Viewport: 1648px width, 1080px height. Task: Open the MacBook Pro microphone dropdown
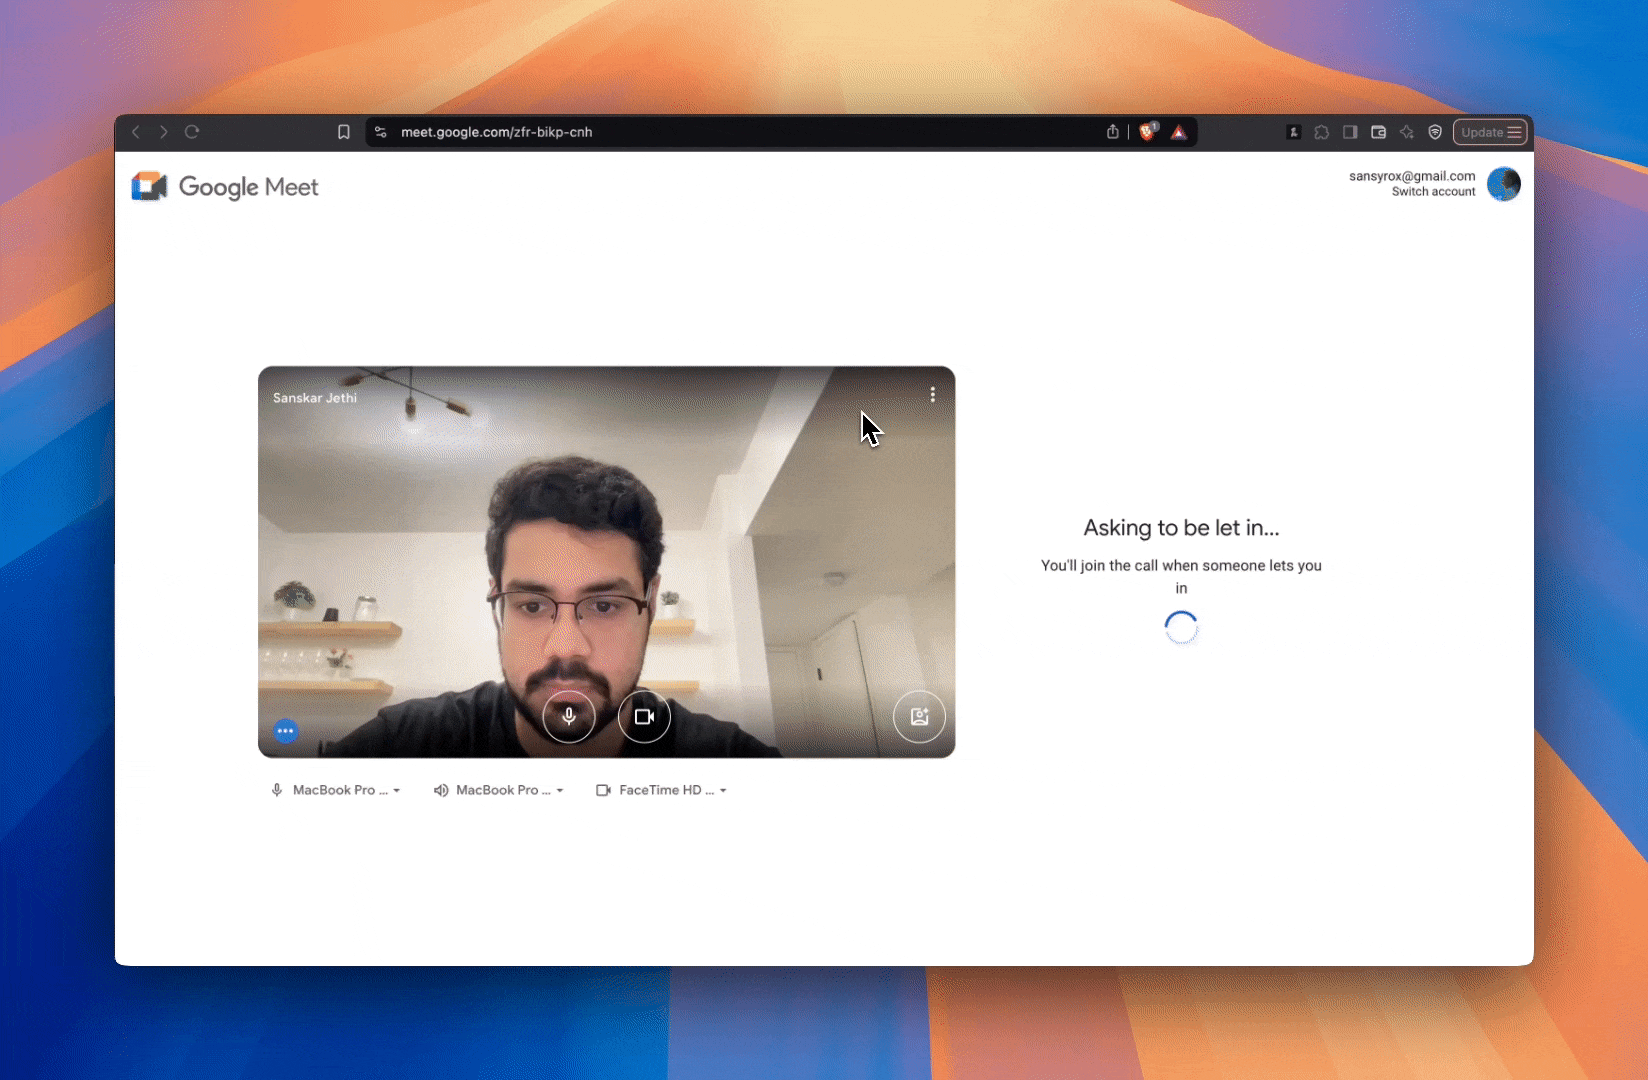[x=336, y=790]
